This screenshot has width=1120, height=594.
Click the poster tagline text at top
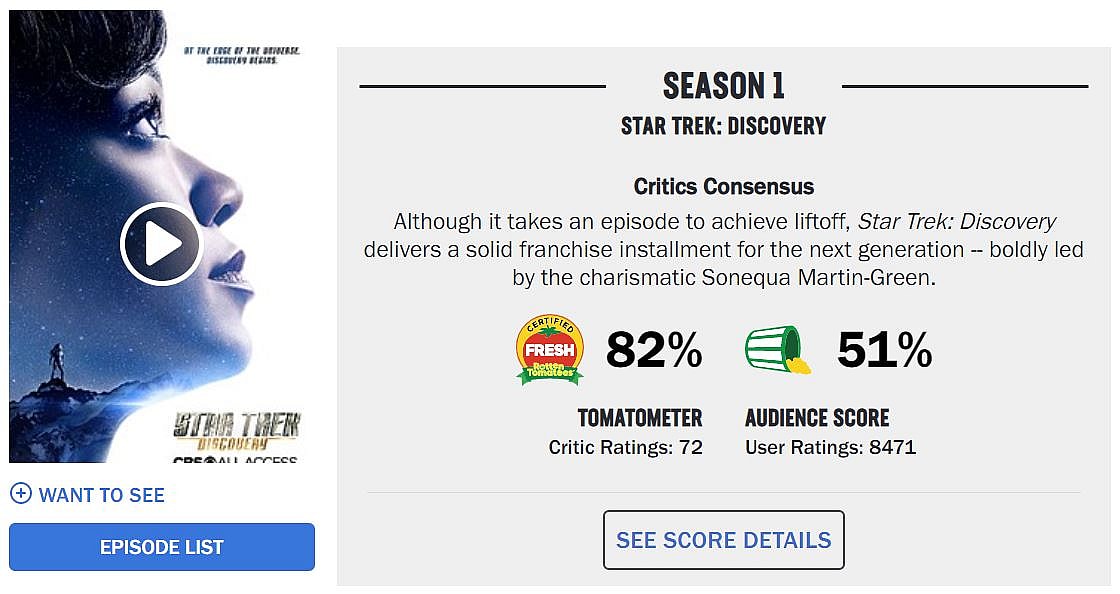(x=243, y=54)
